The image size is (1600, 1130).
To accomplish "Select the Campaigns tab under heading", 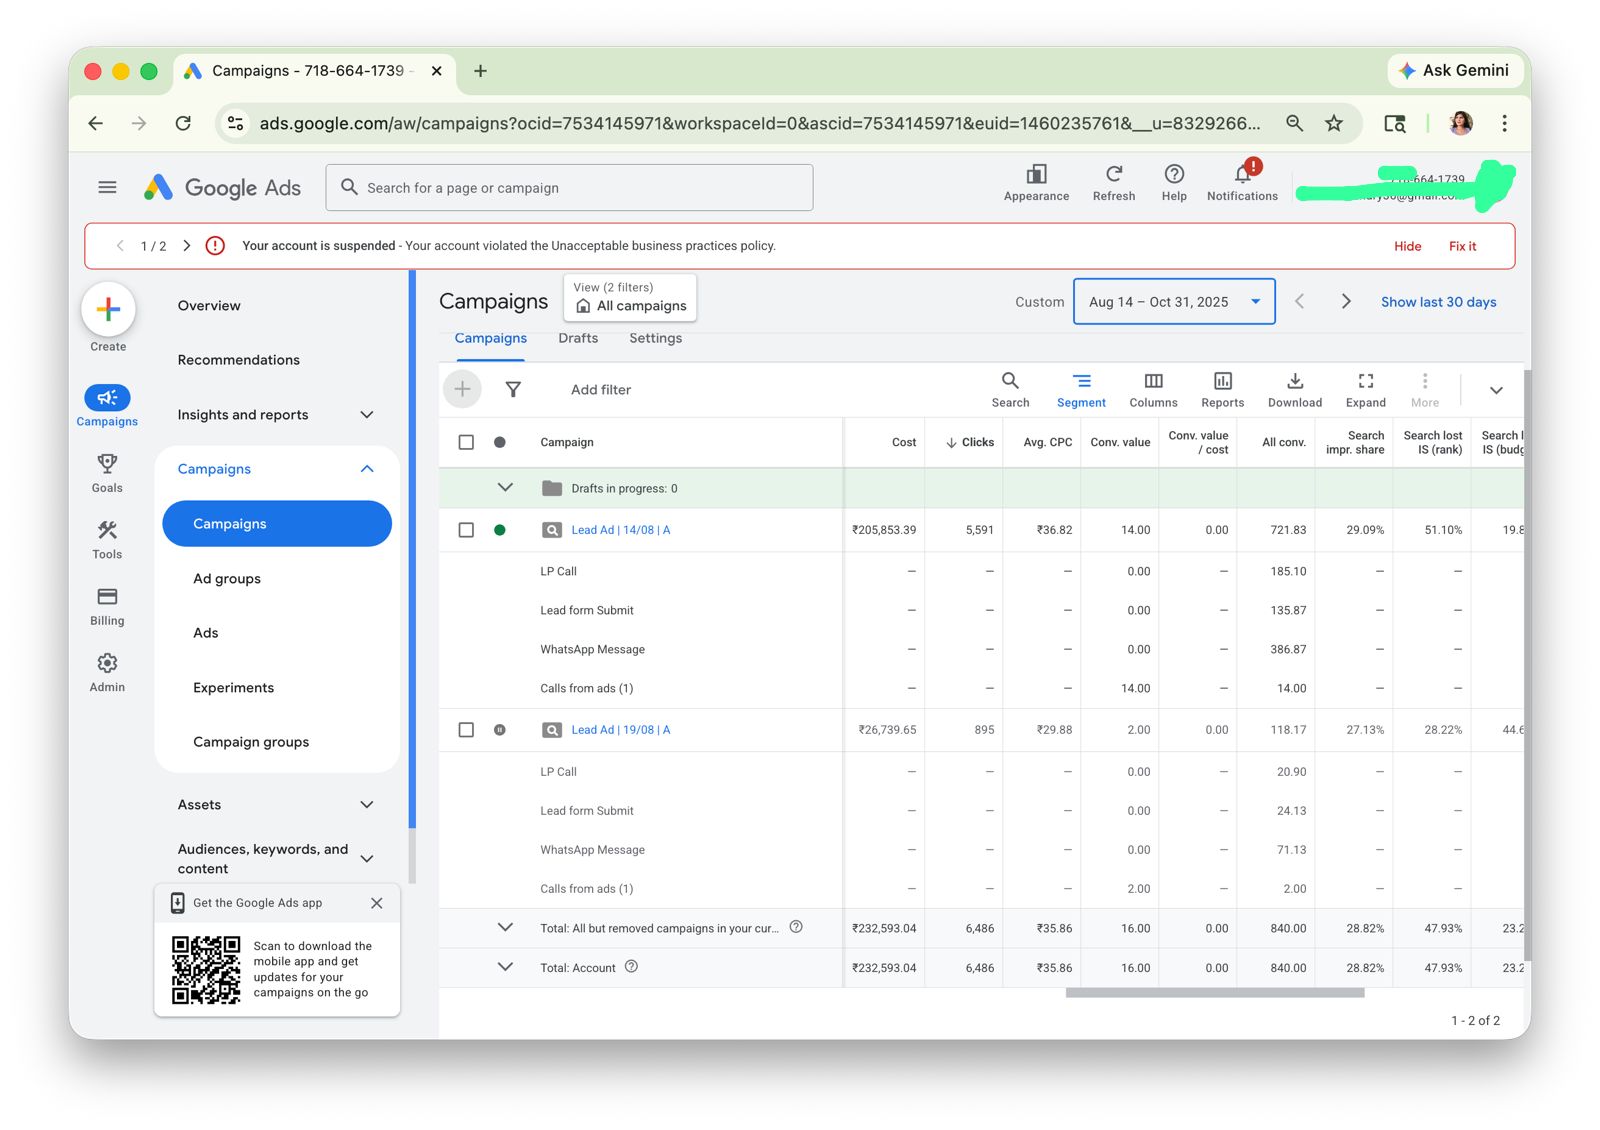I will [490, 338].
